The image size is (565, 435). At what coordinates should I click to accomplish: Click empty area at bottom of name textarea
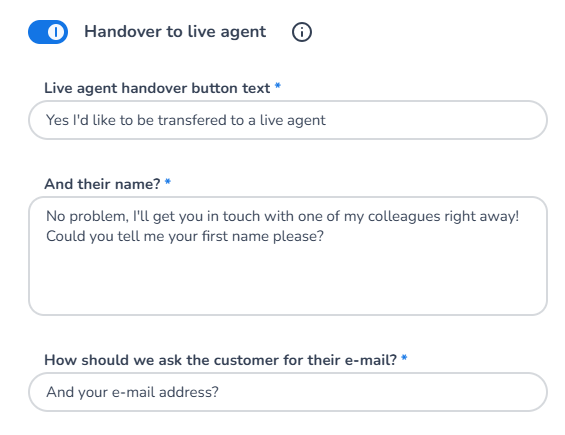tap(288, 283)
